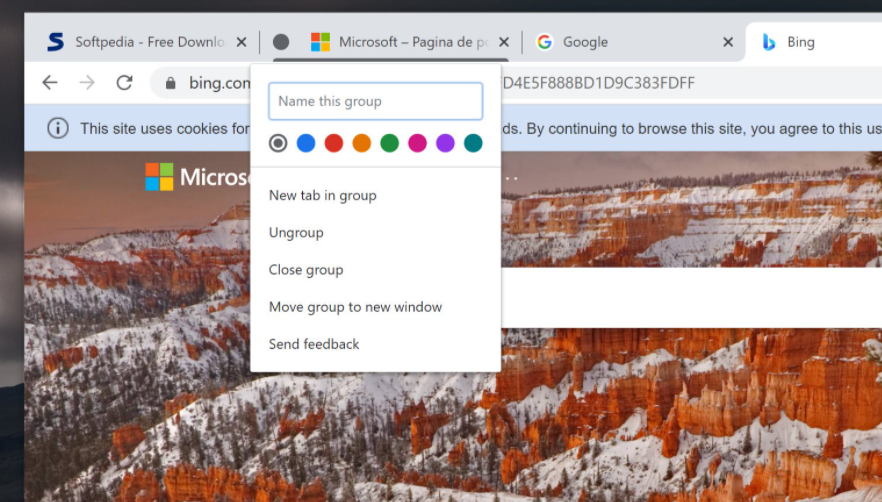Focus the Name this group field
The height and width of the screenshot is (502, 882).
[x=375, y=101]
